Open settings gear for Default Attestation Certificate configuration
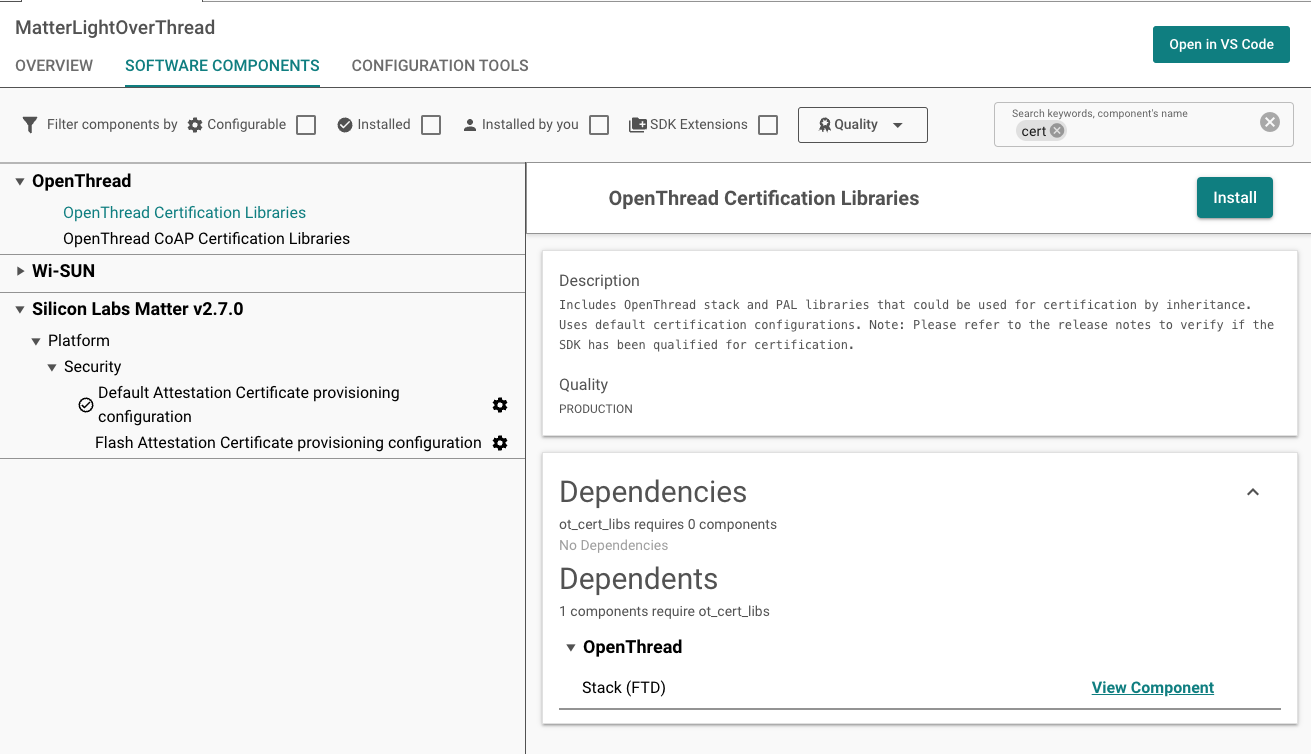 [x=499, y=405]
